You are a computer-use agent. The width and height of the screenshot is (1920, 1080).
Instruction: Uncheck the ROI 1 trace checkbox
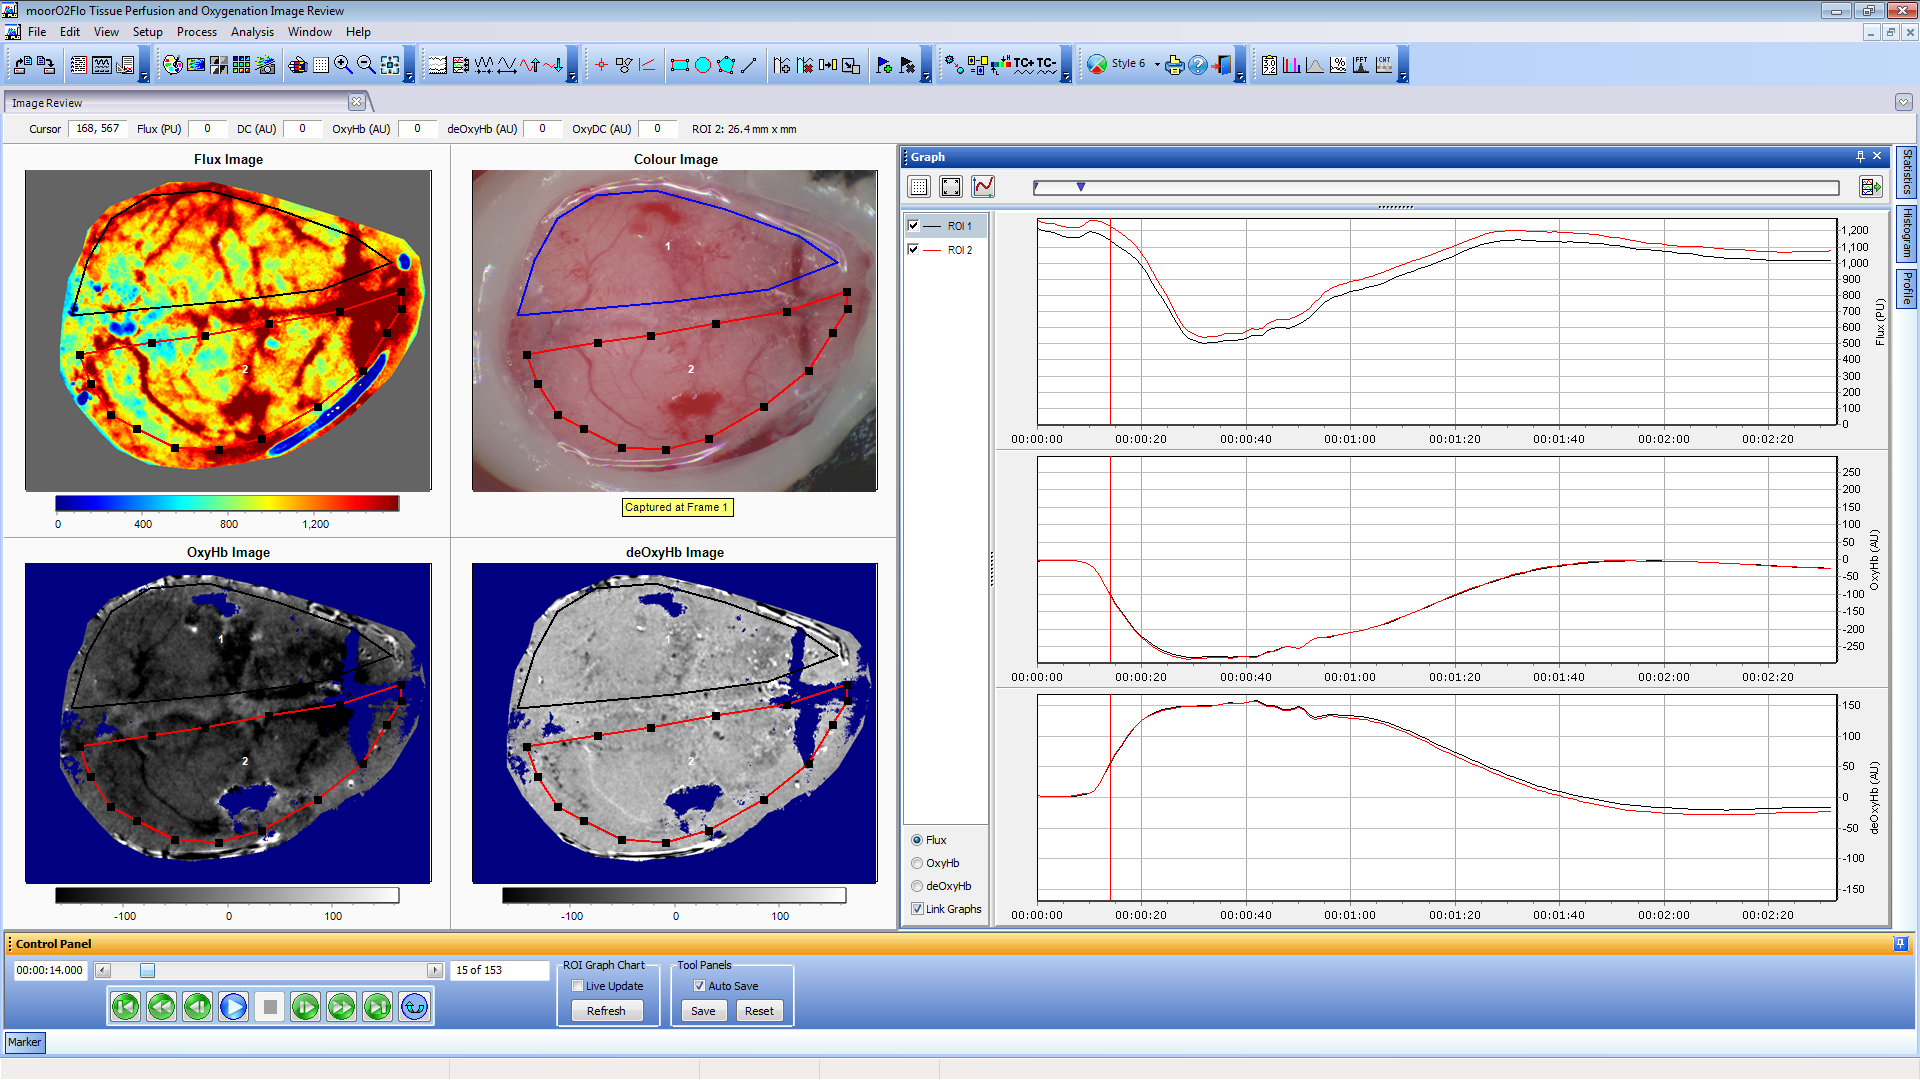coord(913,226)
